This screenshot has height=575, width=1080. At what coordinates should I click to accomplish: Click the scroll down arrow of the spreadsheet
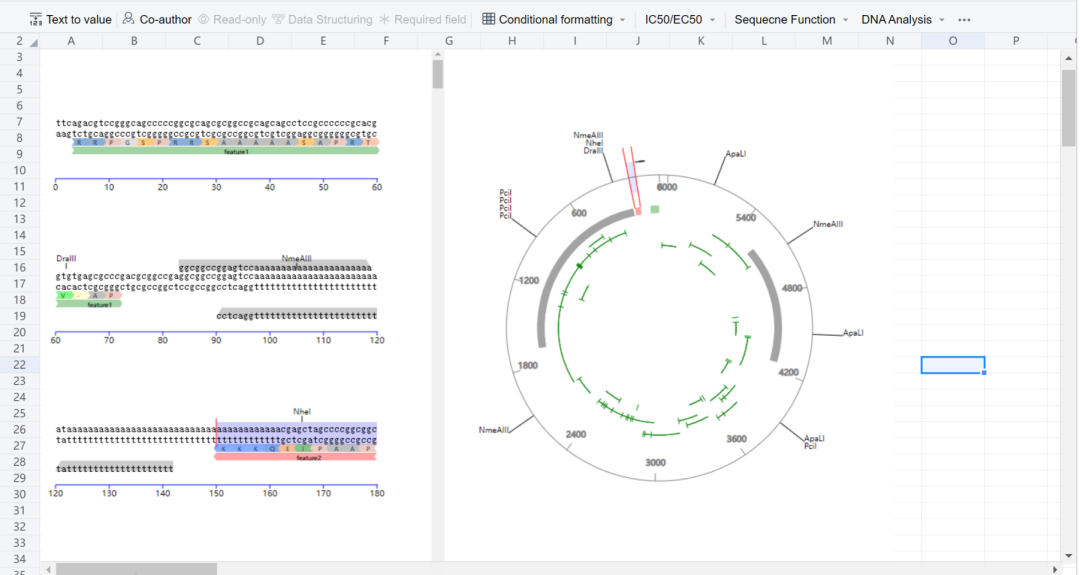[1068, 556]
